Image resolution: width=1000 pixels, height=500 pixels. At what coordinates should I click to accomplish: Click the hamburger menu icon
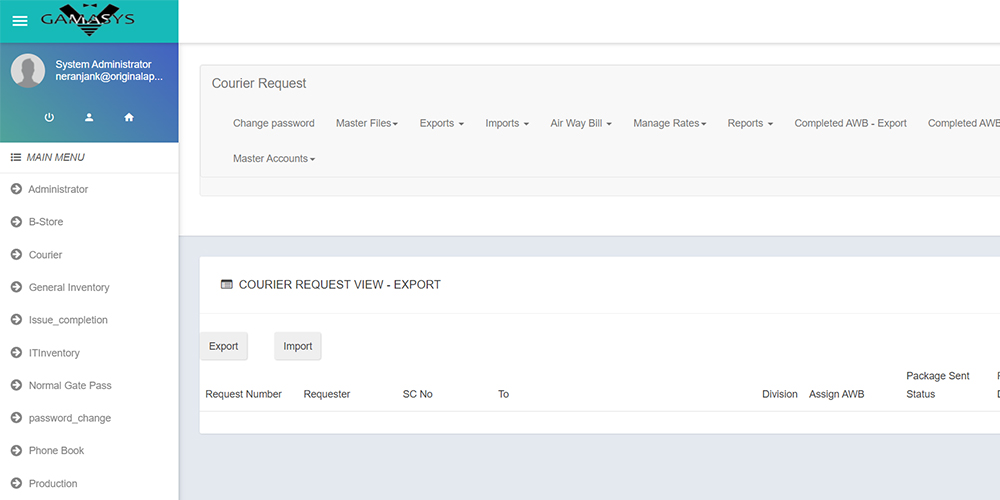coord(20,21)
